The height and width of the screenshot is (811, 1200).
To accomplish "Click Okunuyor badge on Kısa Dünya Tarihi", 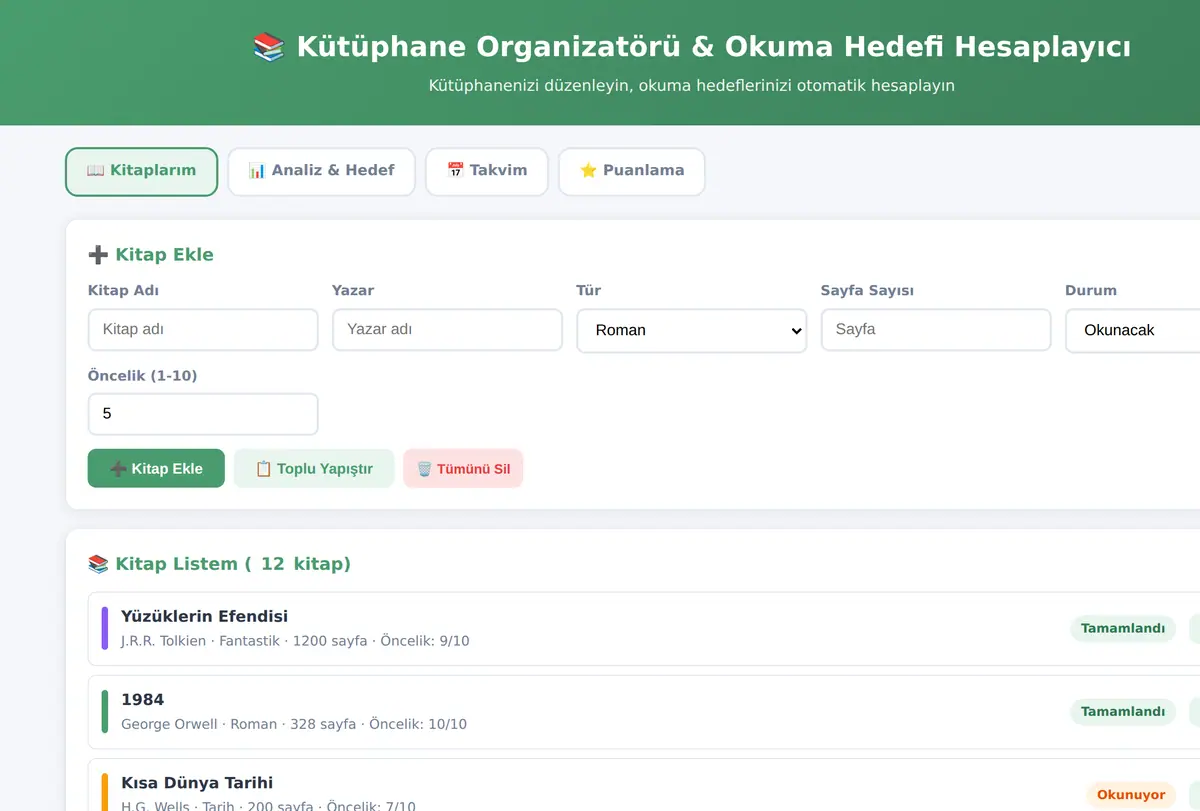I will pyautogui.click(x=1131, y=795).
